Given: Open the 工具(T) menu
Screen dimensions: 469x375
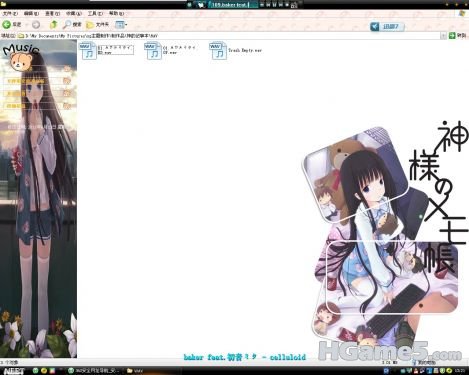Looking at the screenshot, I should (x=95, y=14).
